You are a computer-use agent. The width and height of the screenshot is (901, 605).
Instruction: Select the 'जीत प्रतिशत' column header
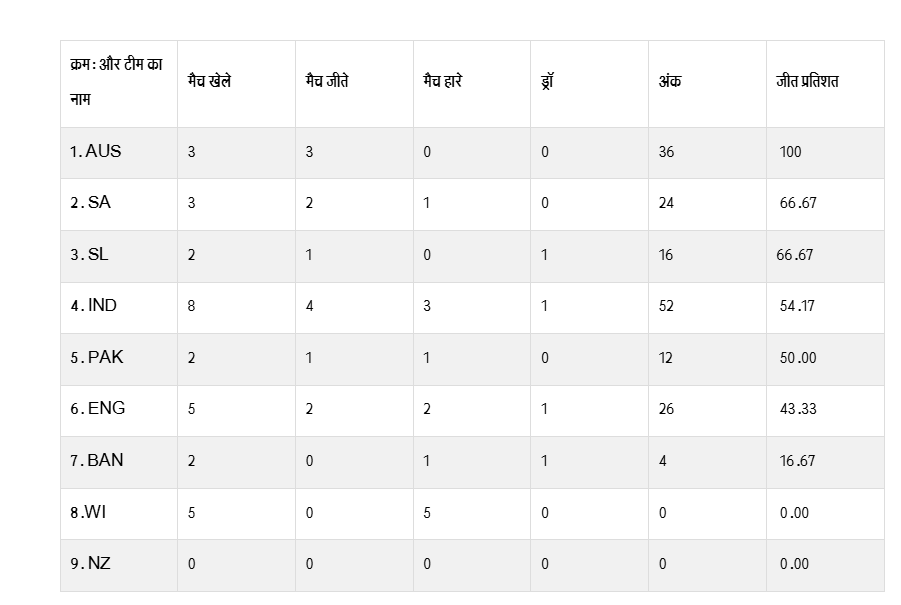[x=806, y=81]
